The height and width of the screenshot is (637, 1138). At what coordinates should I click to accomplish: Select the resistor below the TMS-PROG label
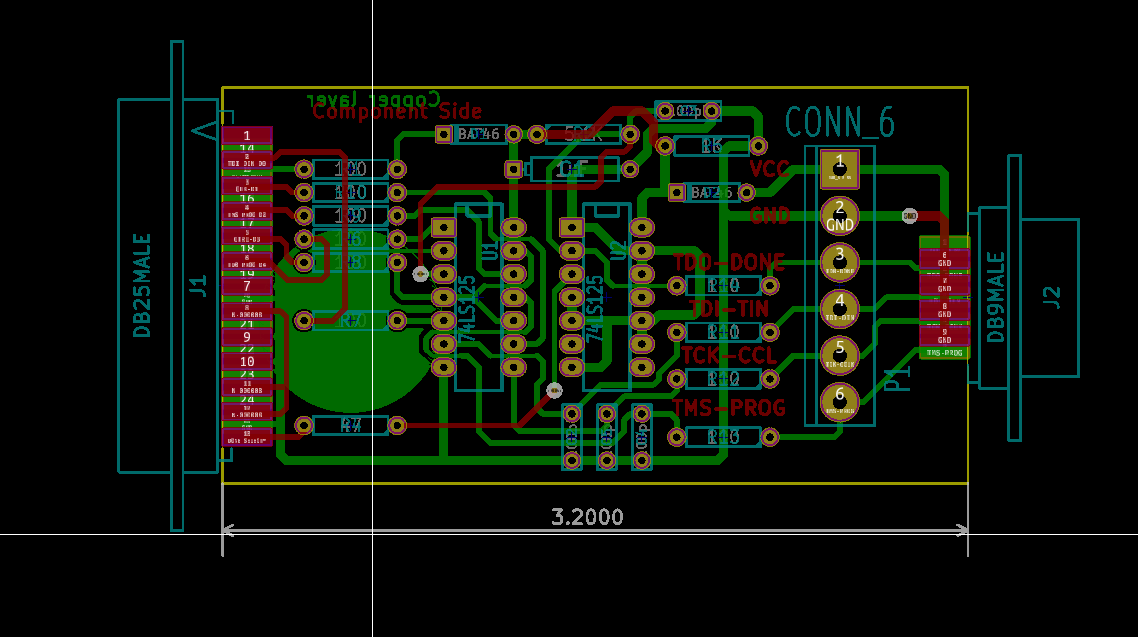(x=723, y=437)
